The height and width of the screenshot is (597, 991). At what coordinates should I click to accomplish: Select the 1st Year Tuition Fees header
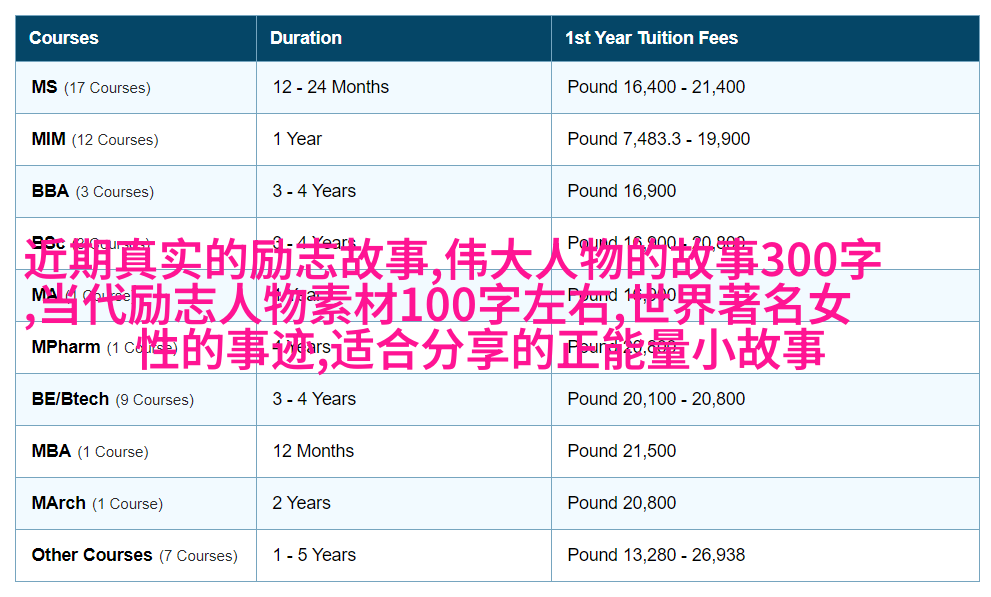click(x=651, y=38)
